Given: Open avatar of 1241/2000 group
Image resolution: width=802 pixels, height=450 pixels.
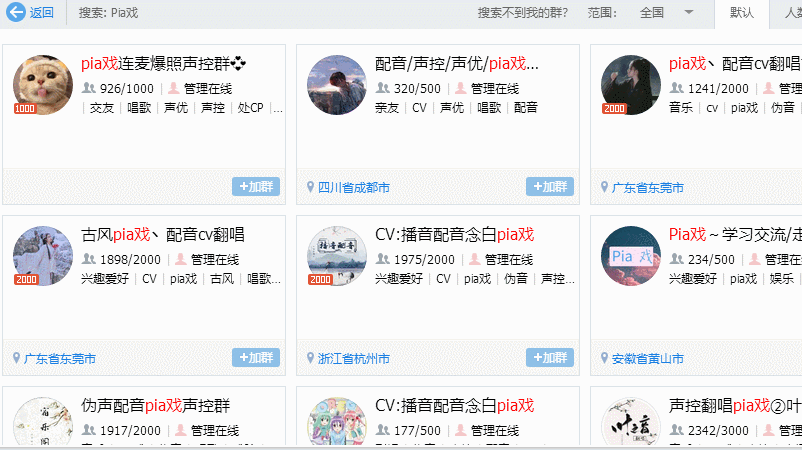Looking at the screenshot, I should [x=631, y=85].
